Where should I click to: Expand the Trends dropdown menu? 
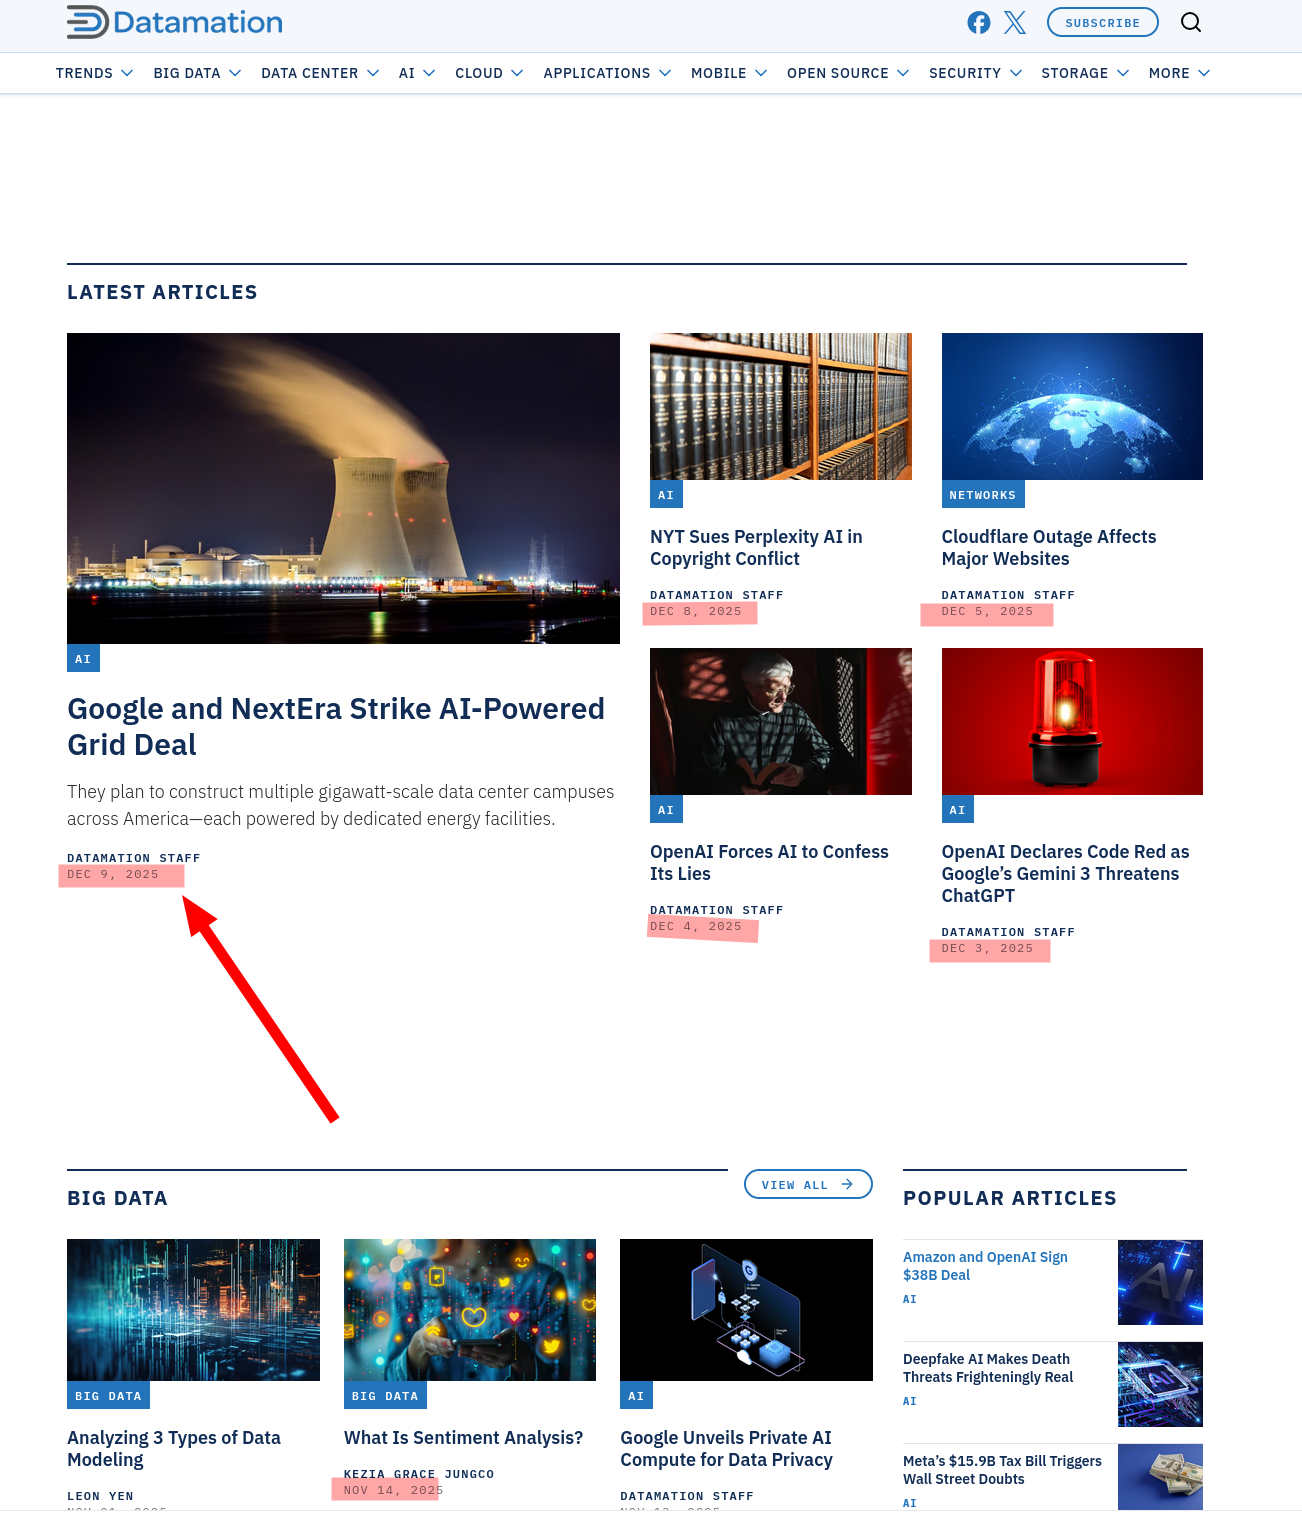(94, 73)
